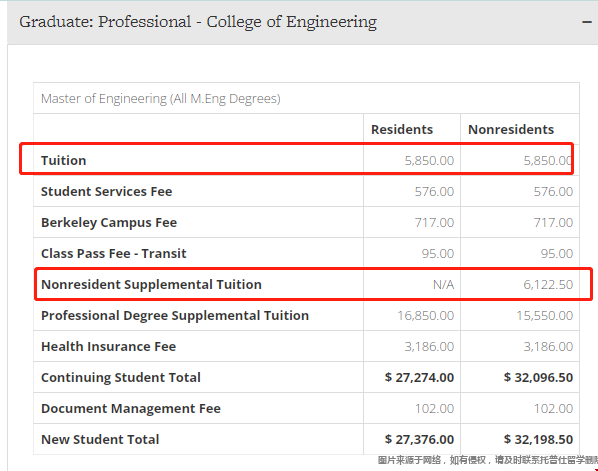Select the Continuing Student Total label

(121, 377)
